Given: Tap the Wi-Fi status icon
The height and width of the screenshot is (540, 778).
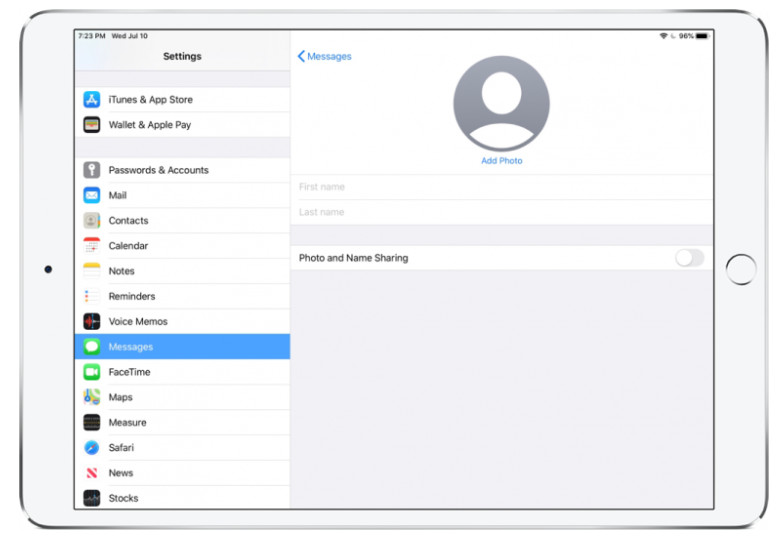Looking at the screenshot, I should (663, 36).
